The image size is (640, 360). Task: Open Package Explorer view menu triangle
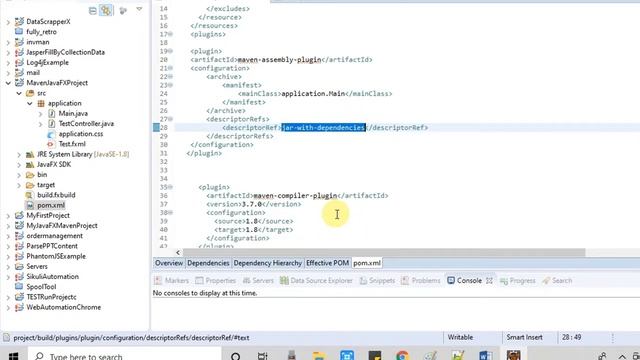139,9
